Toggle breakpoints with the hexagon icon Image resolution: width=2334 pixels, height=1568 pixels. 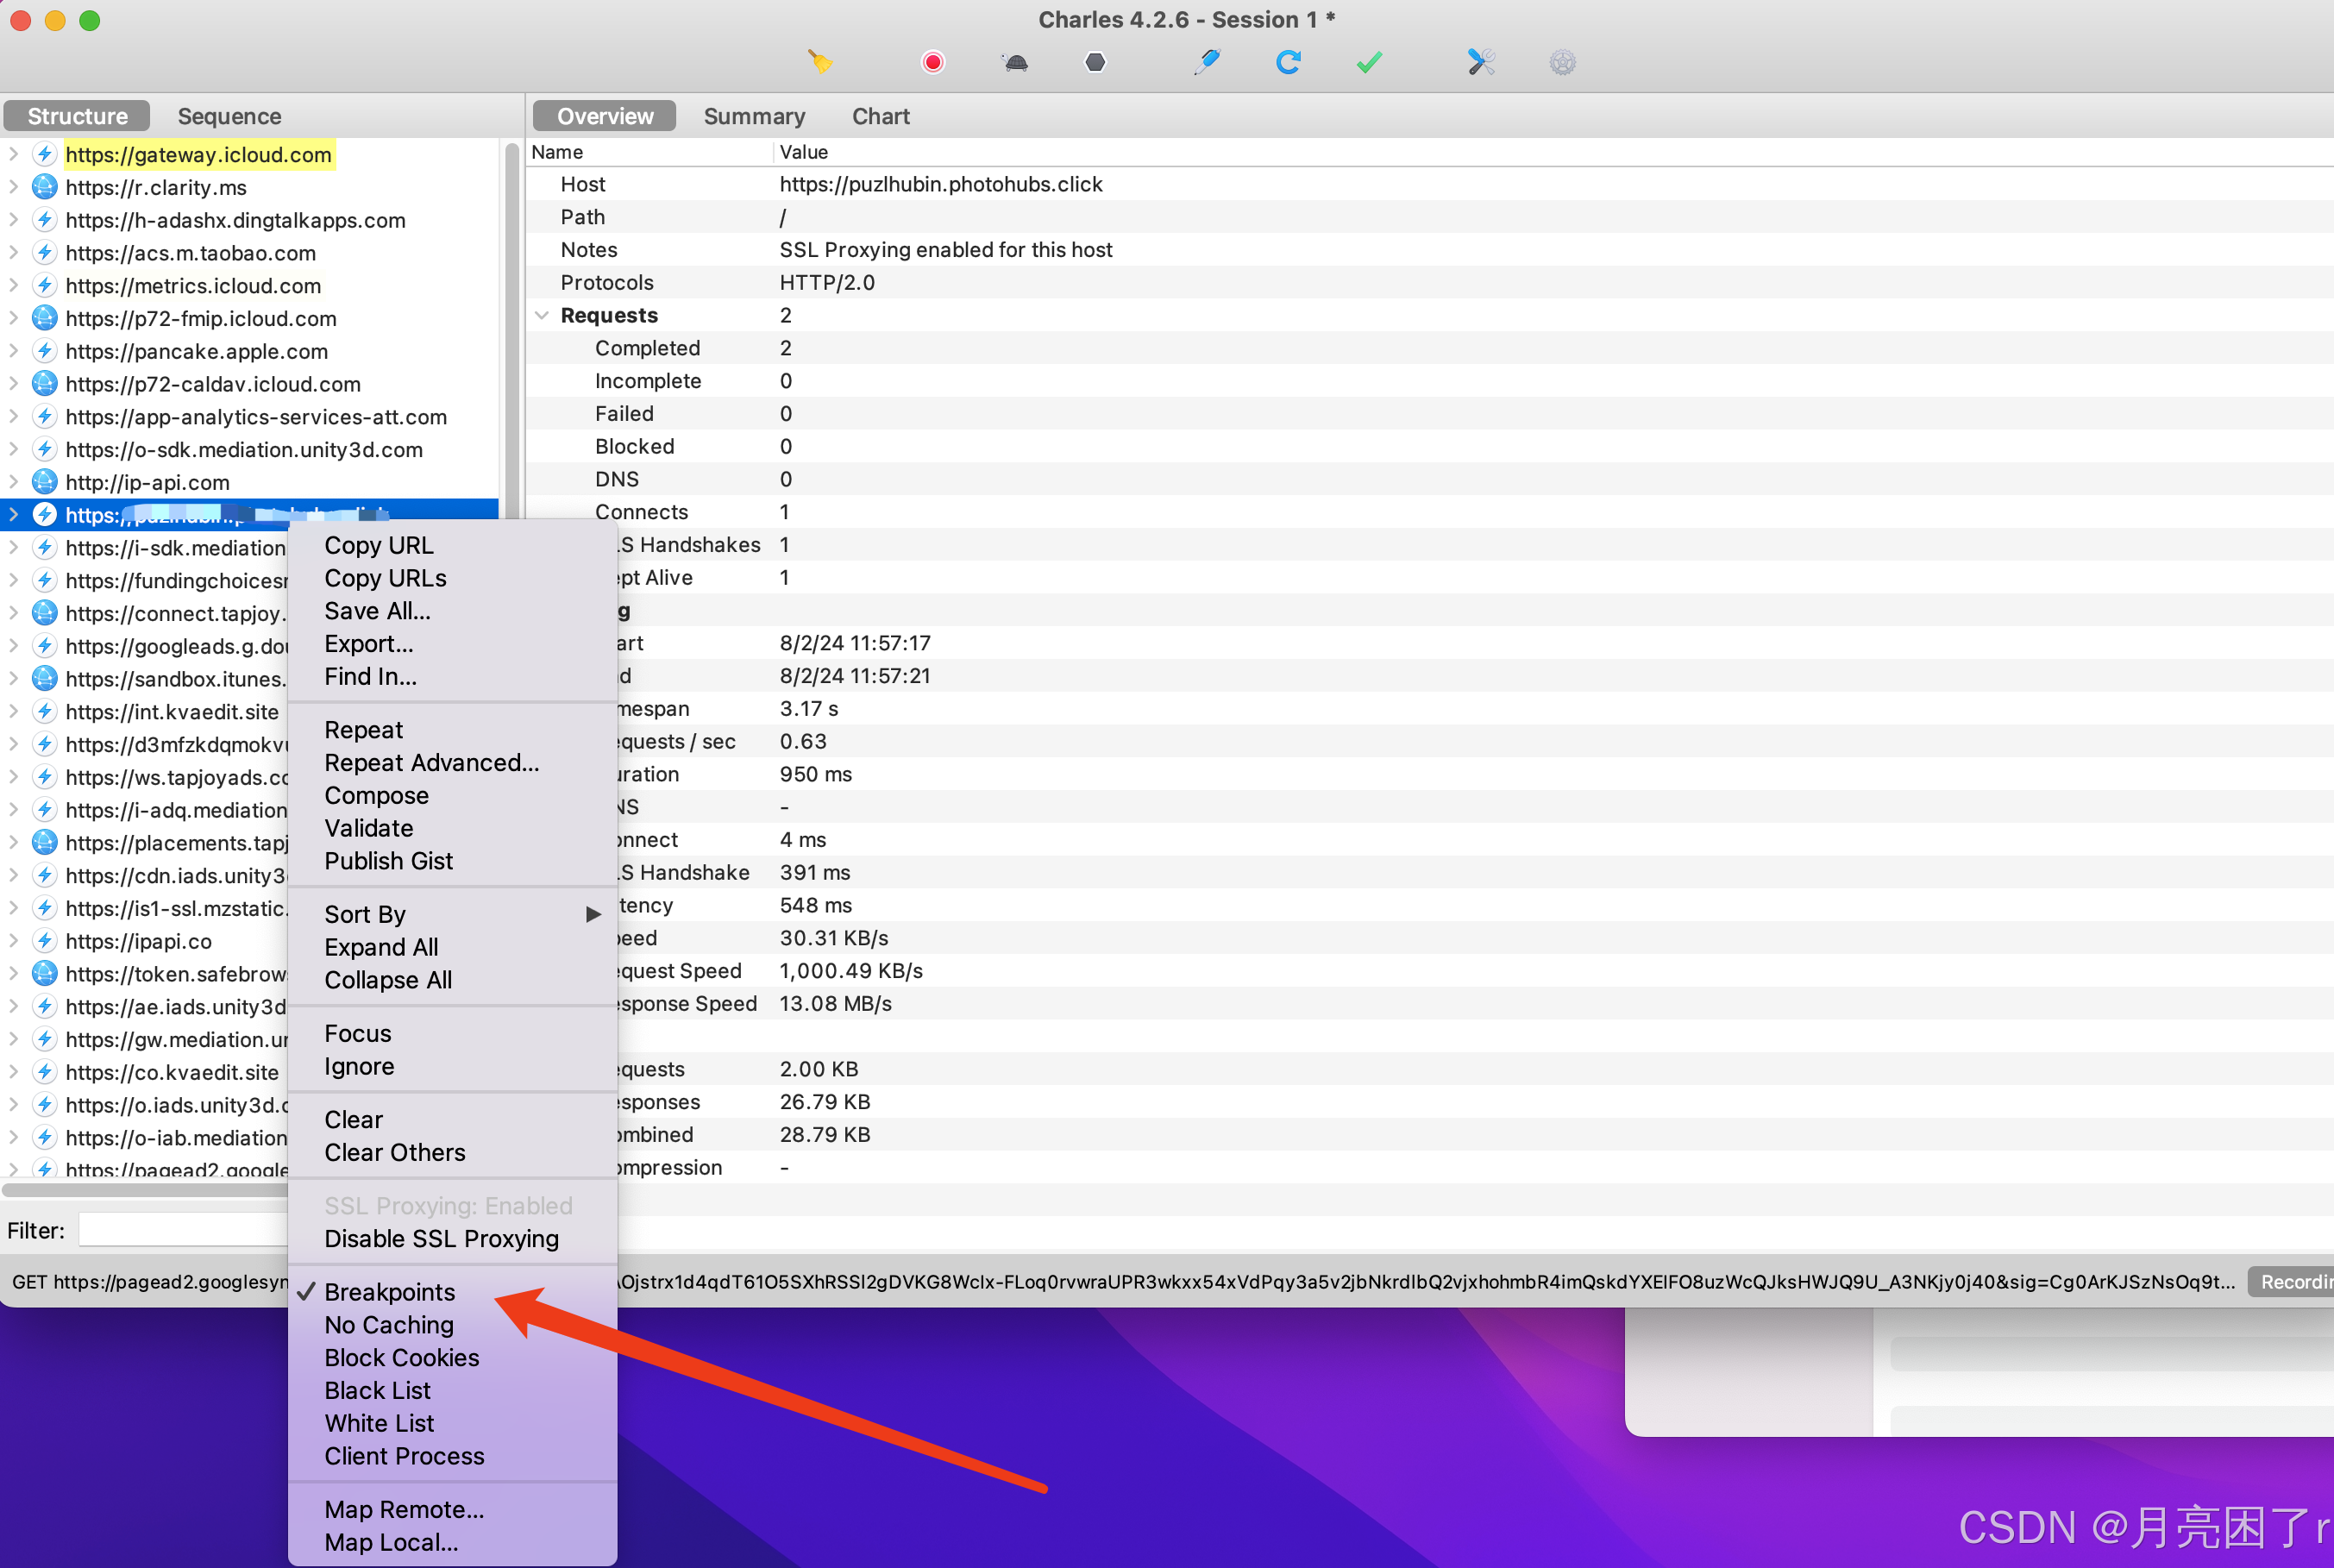tap(1095, 62)
